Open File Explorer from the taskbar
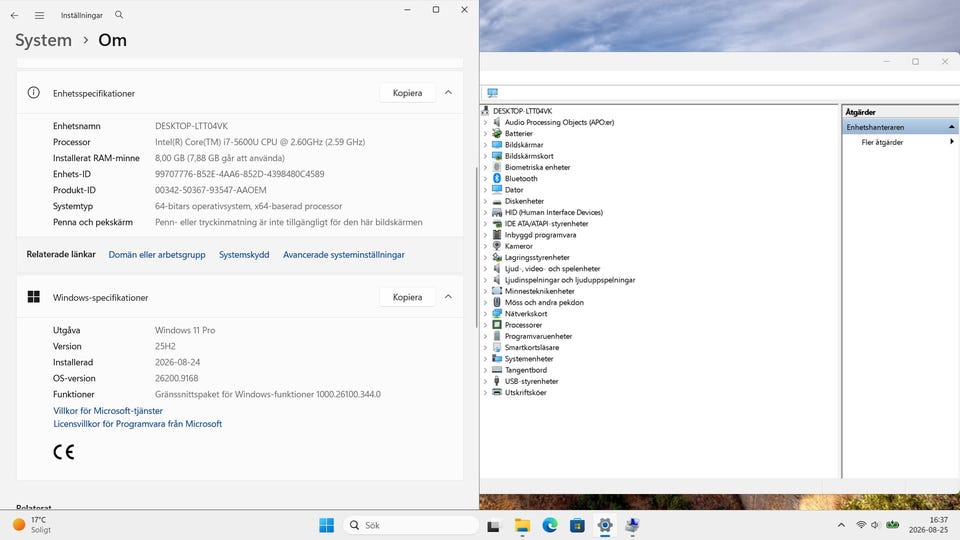Screen dimensions: 960x540 coord(522,525)
